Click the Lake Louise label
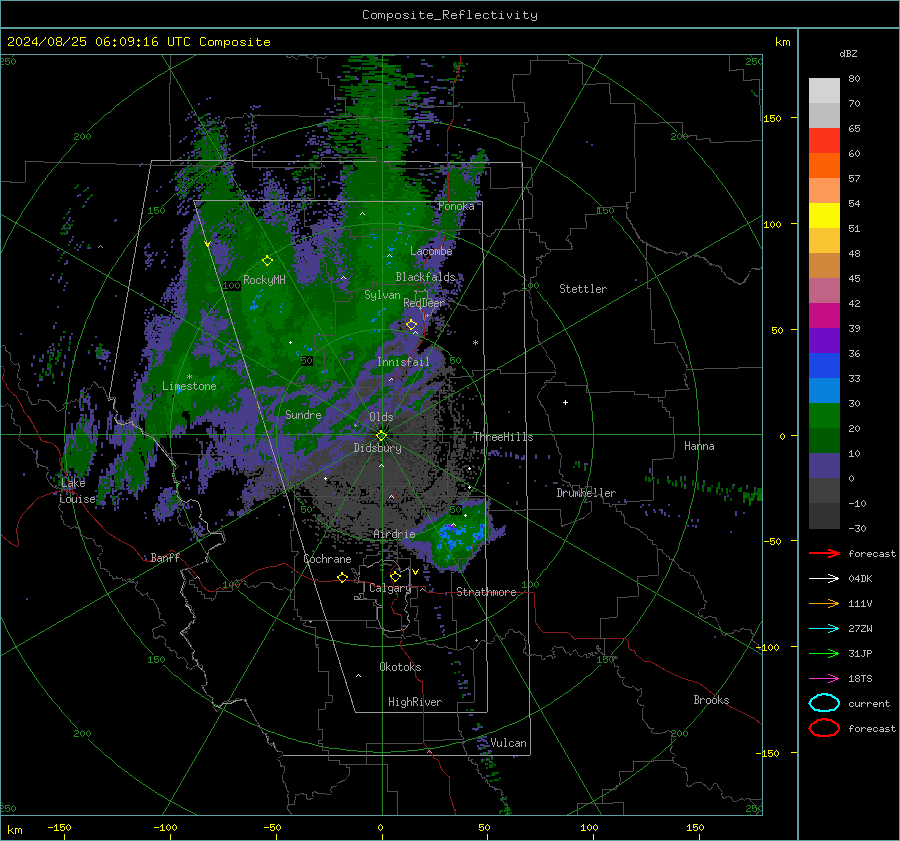 pos(77,491)
